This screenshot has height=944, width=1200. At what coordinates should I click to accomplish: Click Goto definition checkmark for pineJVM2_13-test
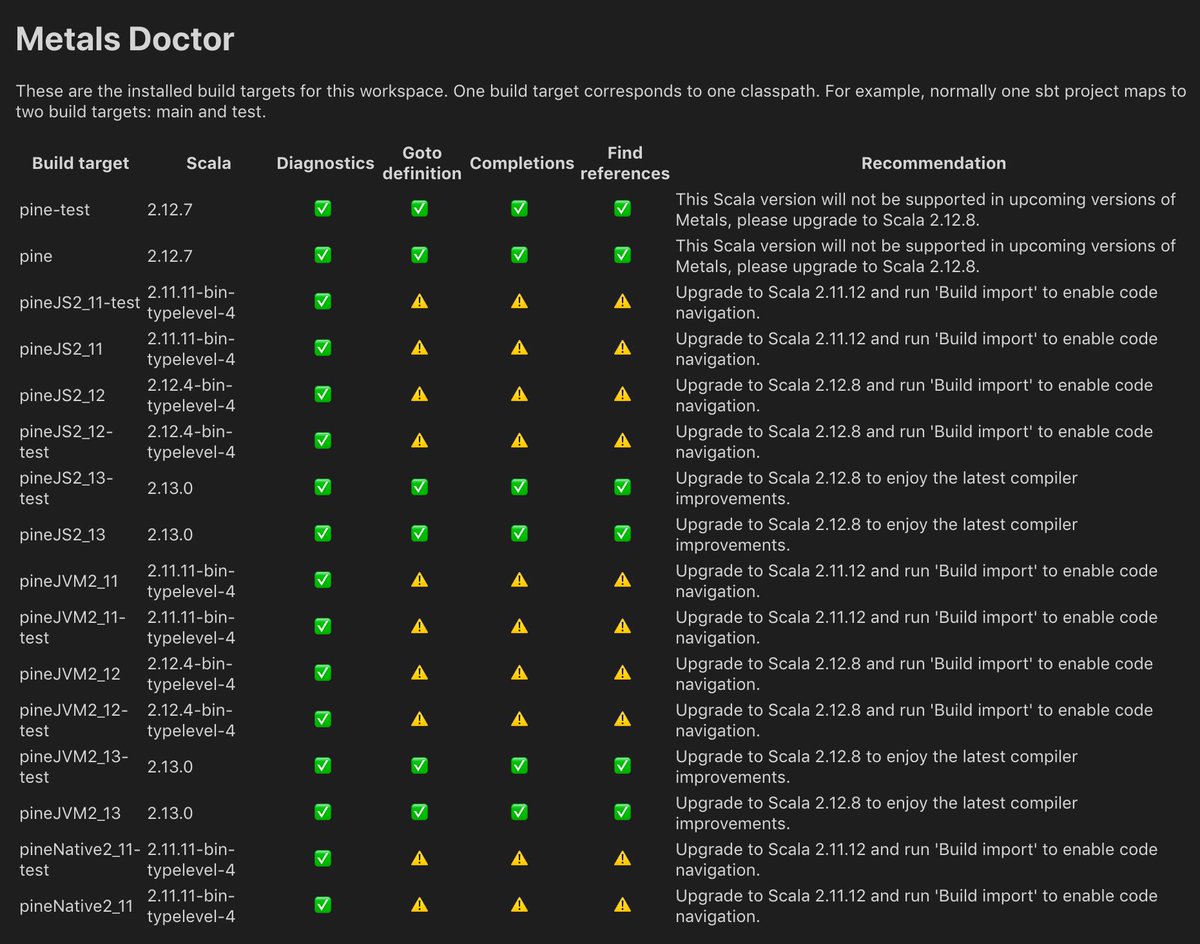click(x=420, y=766)
